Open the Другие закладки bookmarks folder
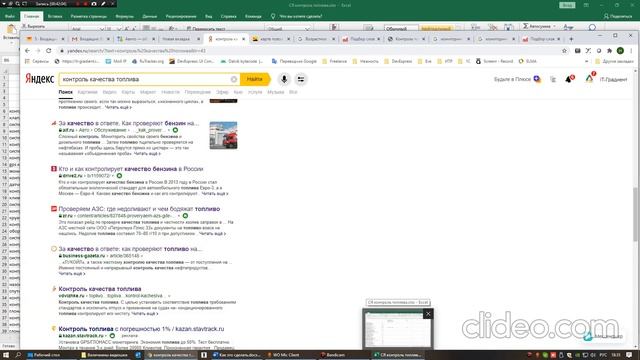Image resolution: width=640 pixels, height=360 pixels. click(x=615, y=61)
